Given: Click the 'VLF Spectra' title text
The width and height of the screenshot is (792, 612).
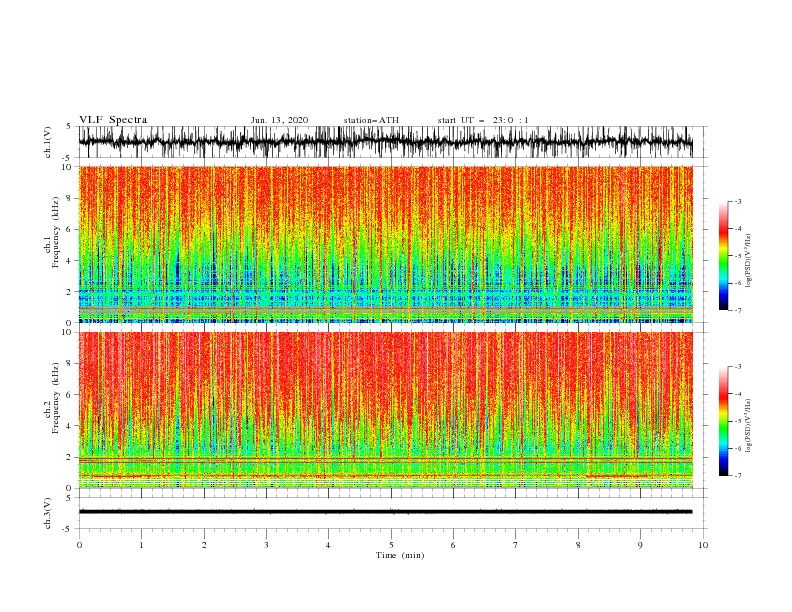Looking at the screenshot, I should 113,120.
